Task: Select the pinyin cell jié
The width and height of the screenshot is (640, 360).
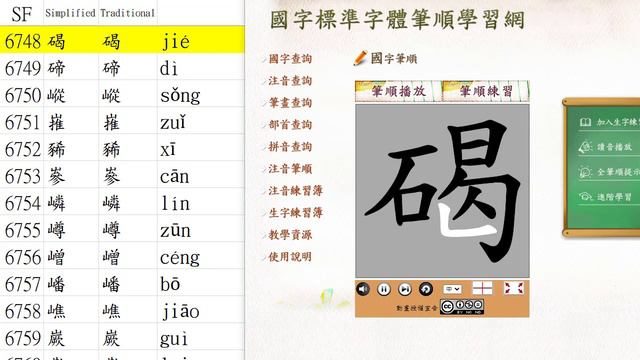Action: coord(201,41)
